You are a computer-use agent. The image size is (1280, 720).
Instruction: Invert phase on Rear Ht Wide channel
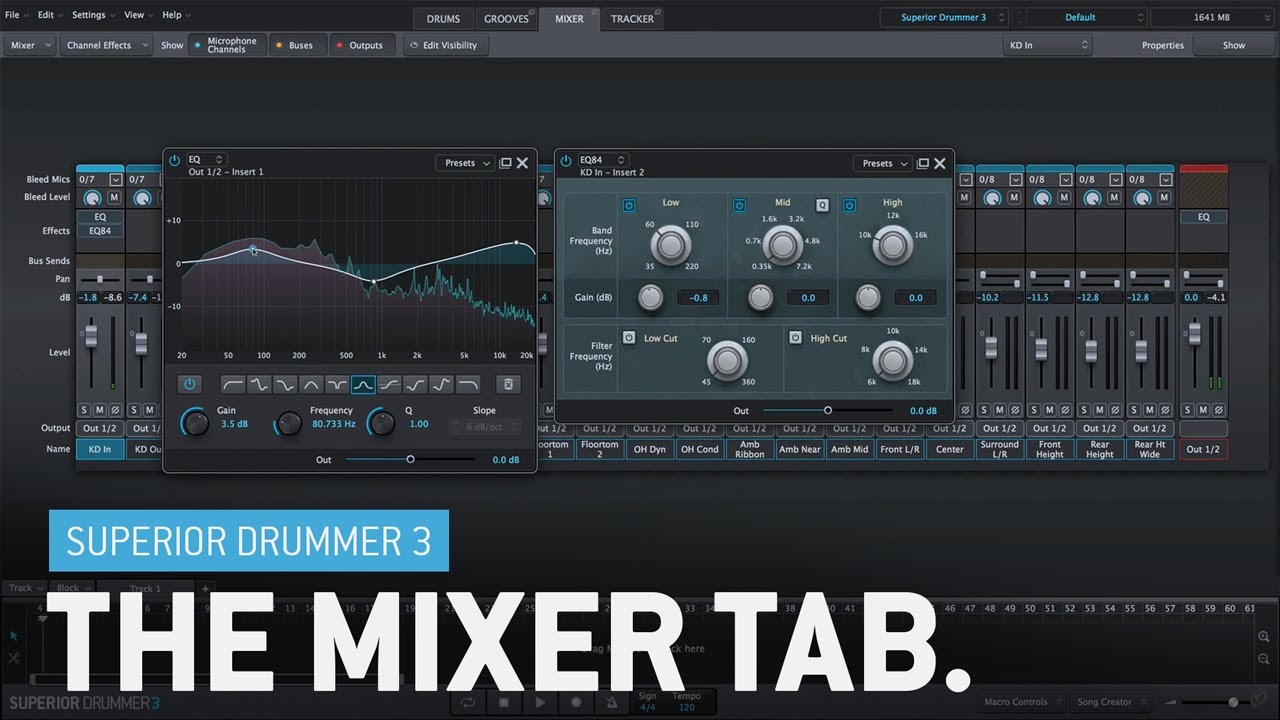click(x=1164, y=410)
